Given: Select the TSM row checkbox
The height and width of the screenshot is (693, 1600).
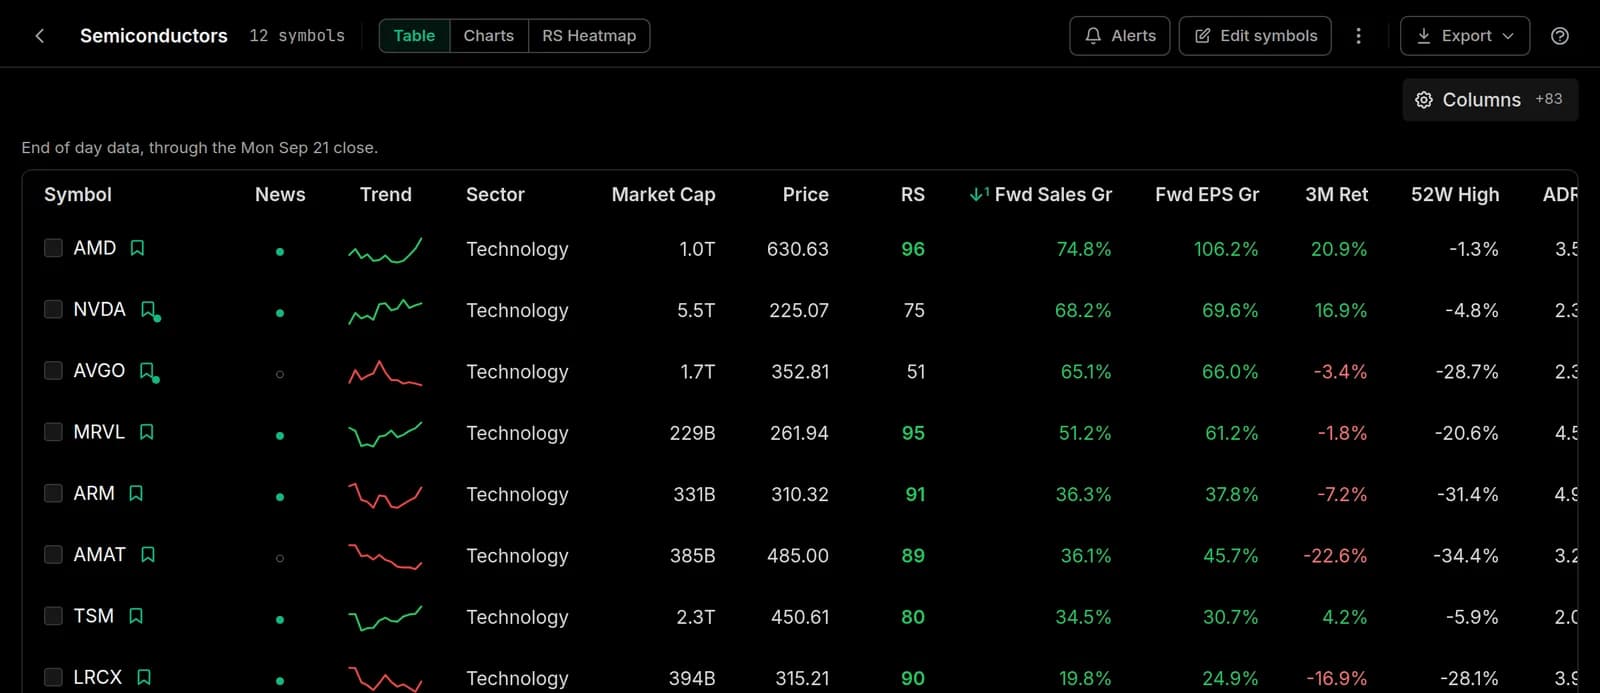Looking at the screenshot, I should tap(53, 616).
